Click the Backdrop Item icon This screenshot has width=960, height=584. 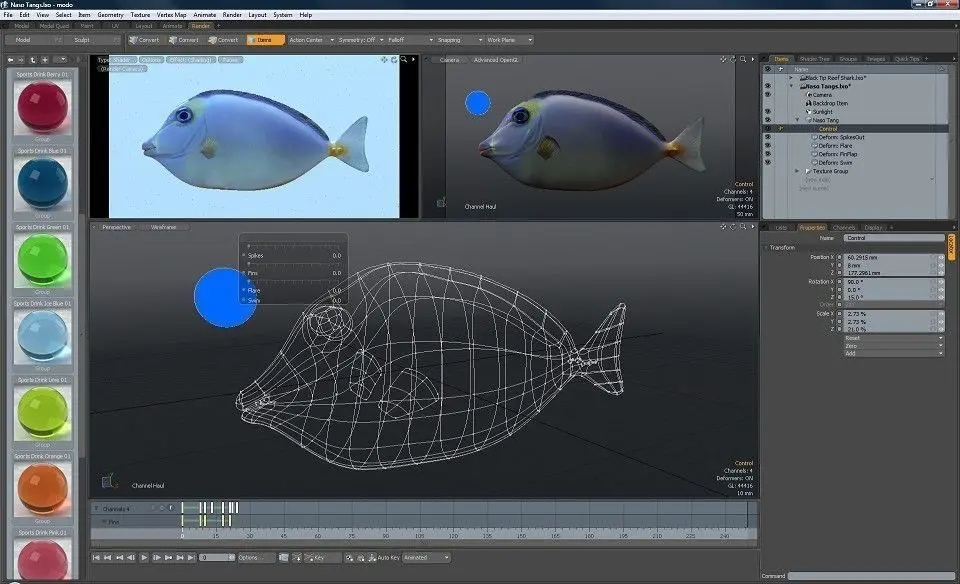[809, 103]
